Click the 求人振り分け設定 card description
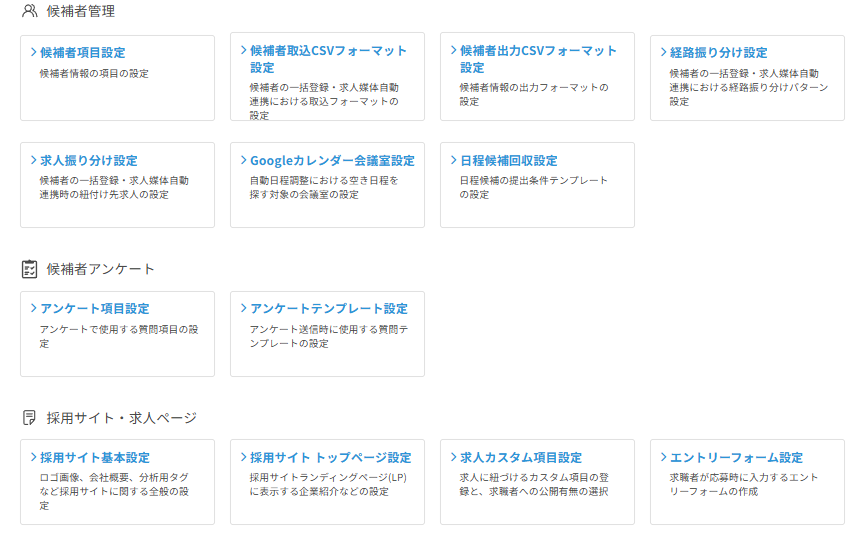 coord(114,187)
